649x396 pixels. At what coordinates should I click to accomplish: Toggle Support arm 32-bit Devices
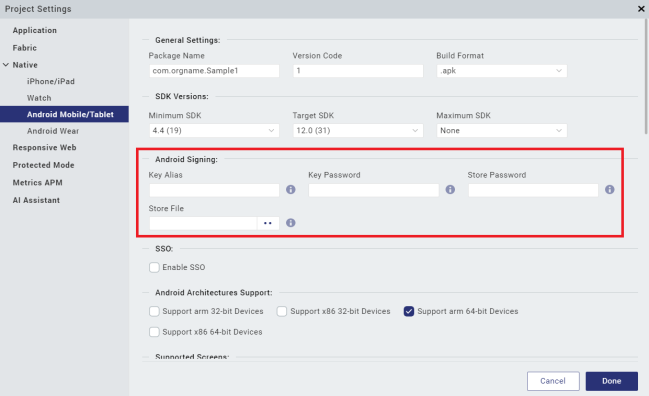pos(154,311)
